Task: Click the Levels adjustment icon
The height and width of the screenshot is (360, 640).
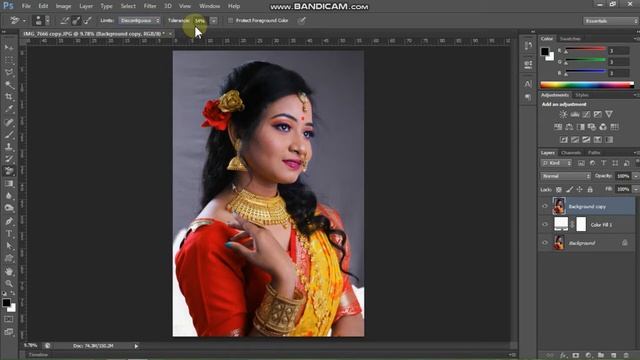Action: (575, 114)
